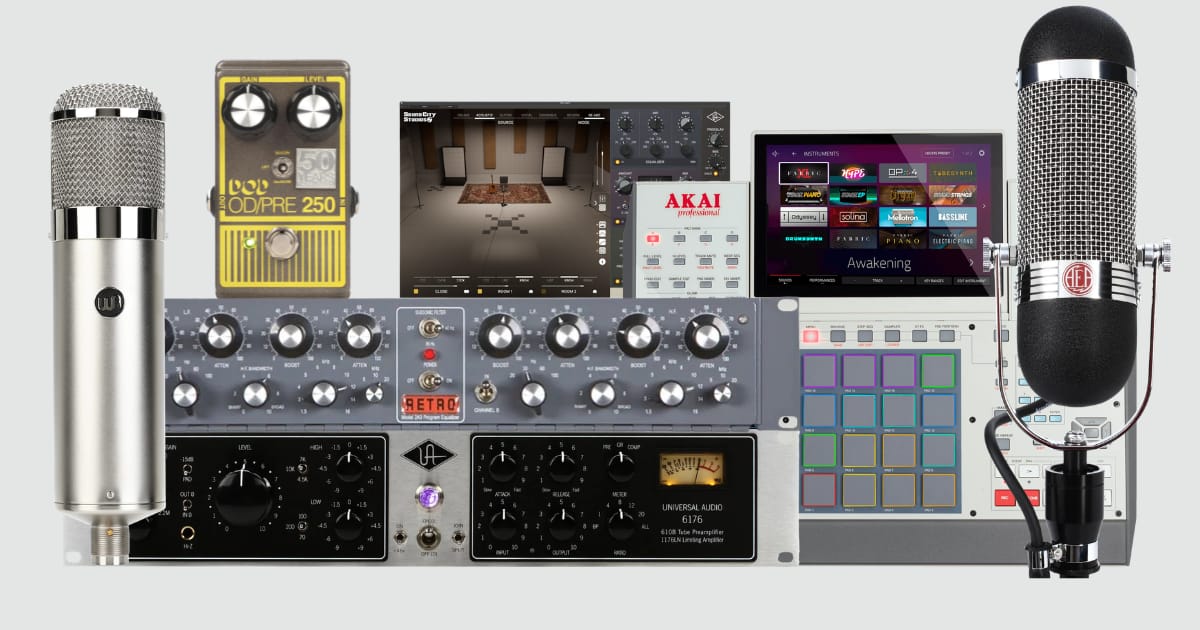Choose the Fabric Piano instrument tile
The height and width of the screenshot is (630, 1200).
903,239
